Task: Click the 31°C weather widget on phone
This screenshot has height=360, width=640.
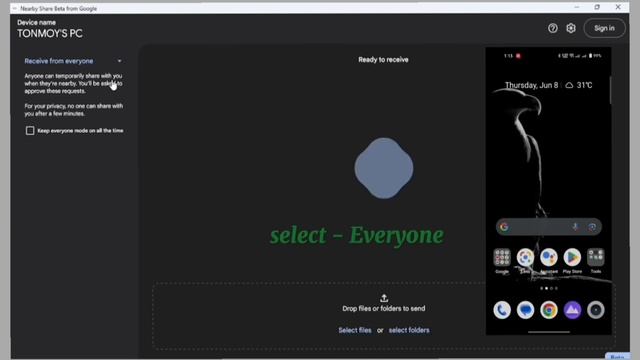Action: [x=579, y=85]
